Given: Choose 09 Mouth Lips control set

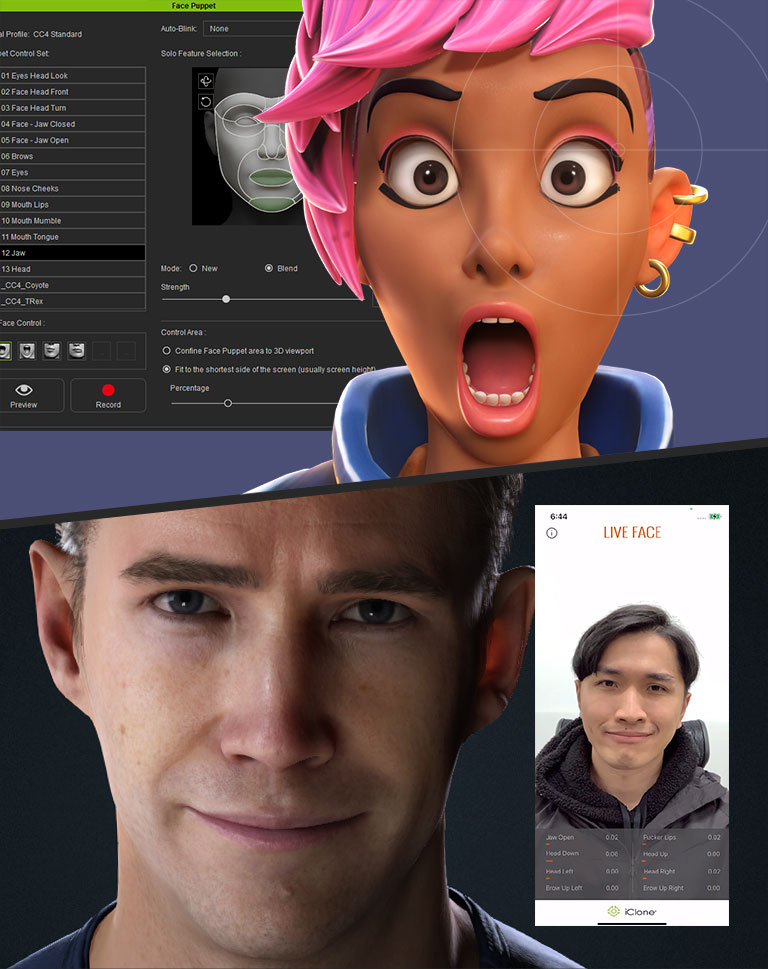Looking at the screenshot, I should 72,205.
